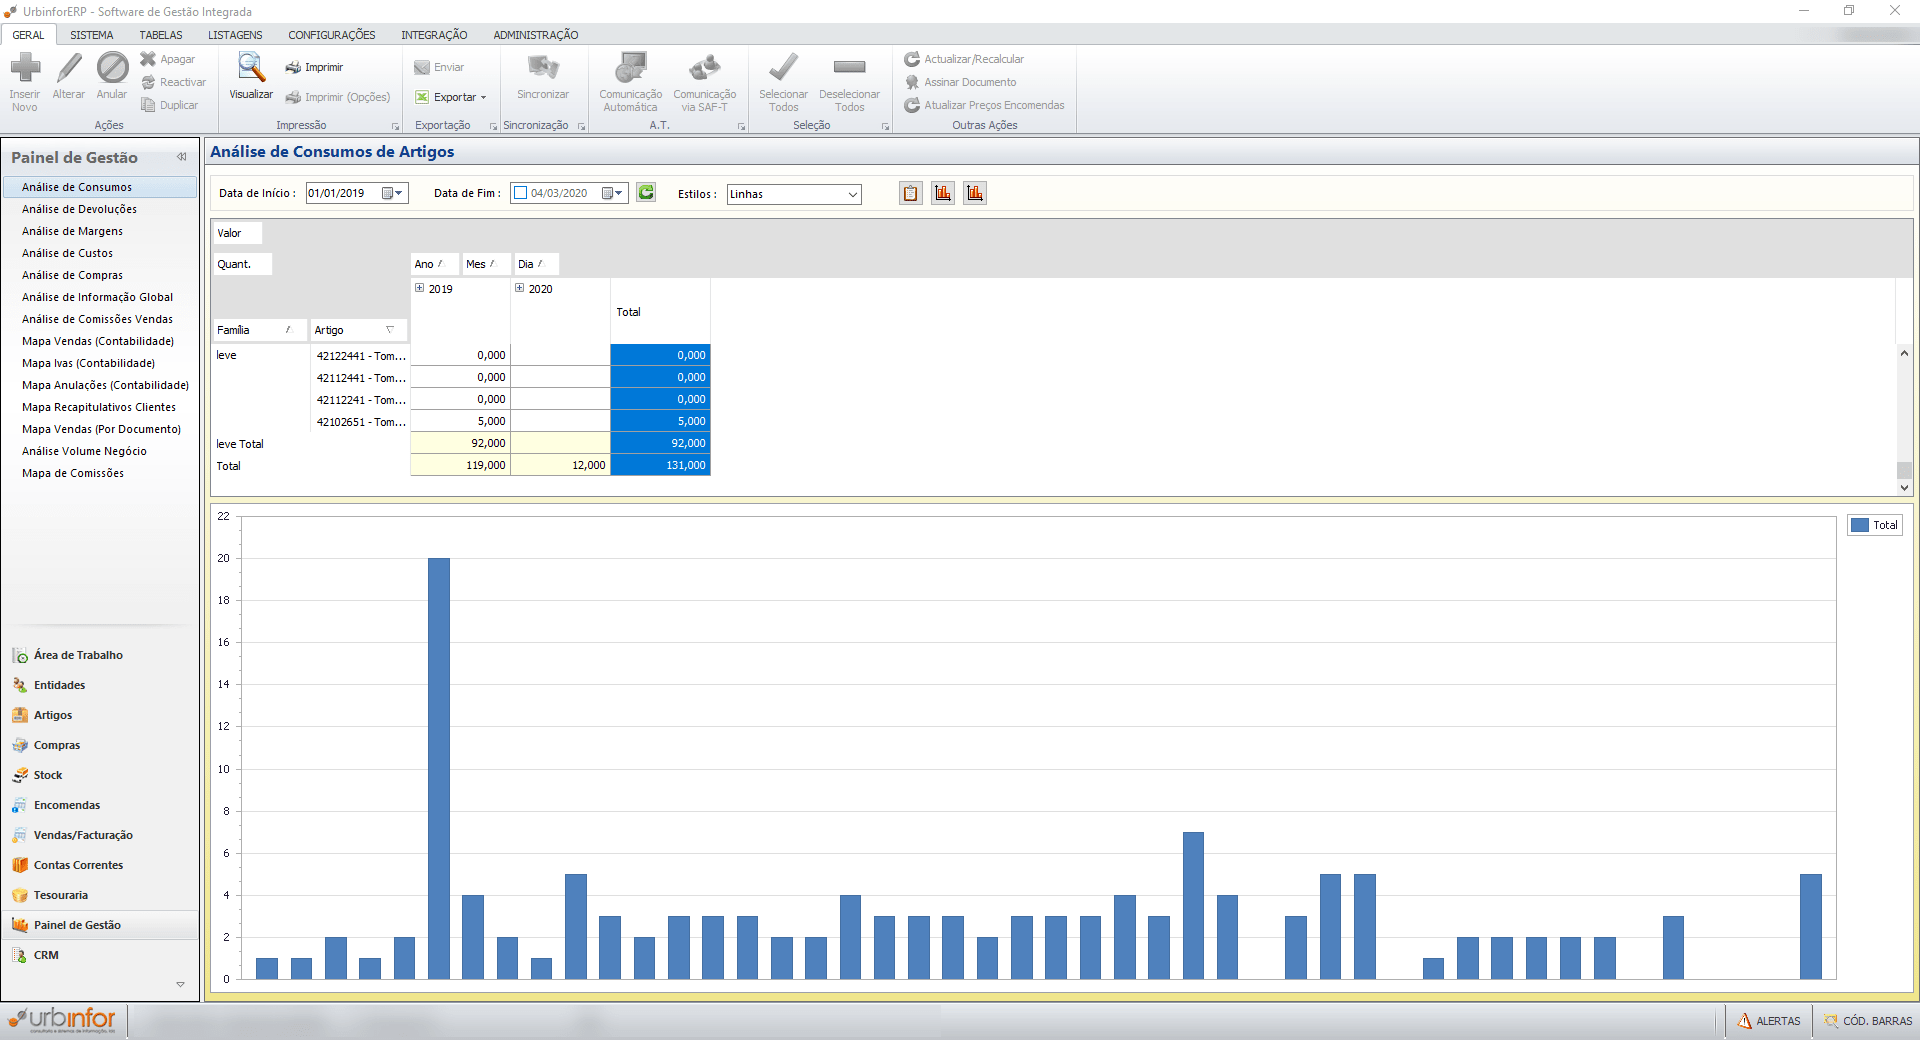The width and height of the screenshot is (1920, 1040).
Task: Click the Total legend color swatch
Action: (1860, 525)
